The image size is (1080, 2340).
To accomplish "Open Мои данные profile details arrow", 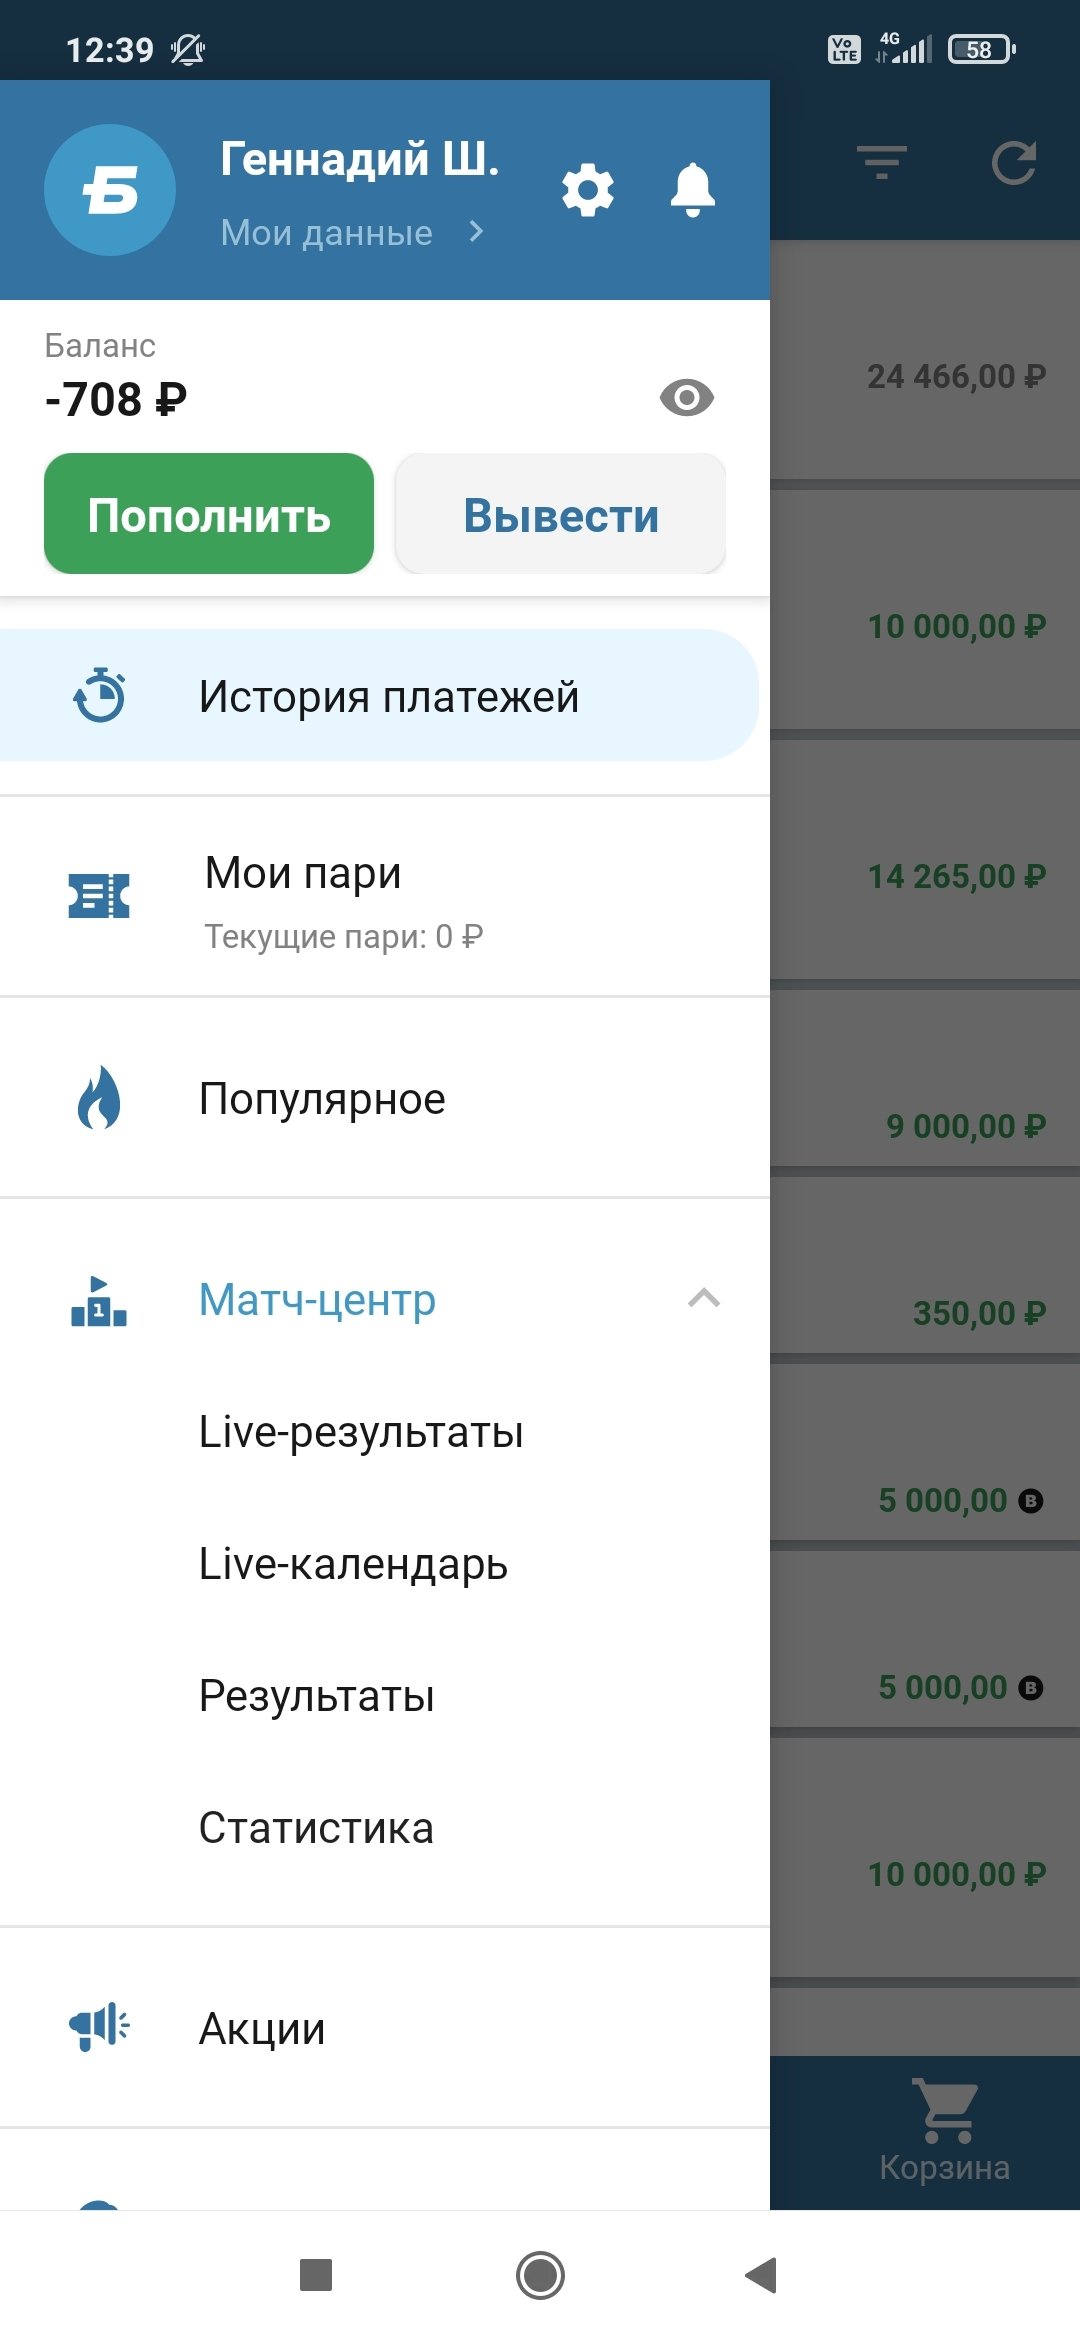I will (476, 232).
